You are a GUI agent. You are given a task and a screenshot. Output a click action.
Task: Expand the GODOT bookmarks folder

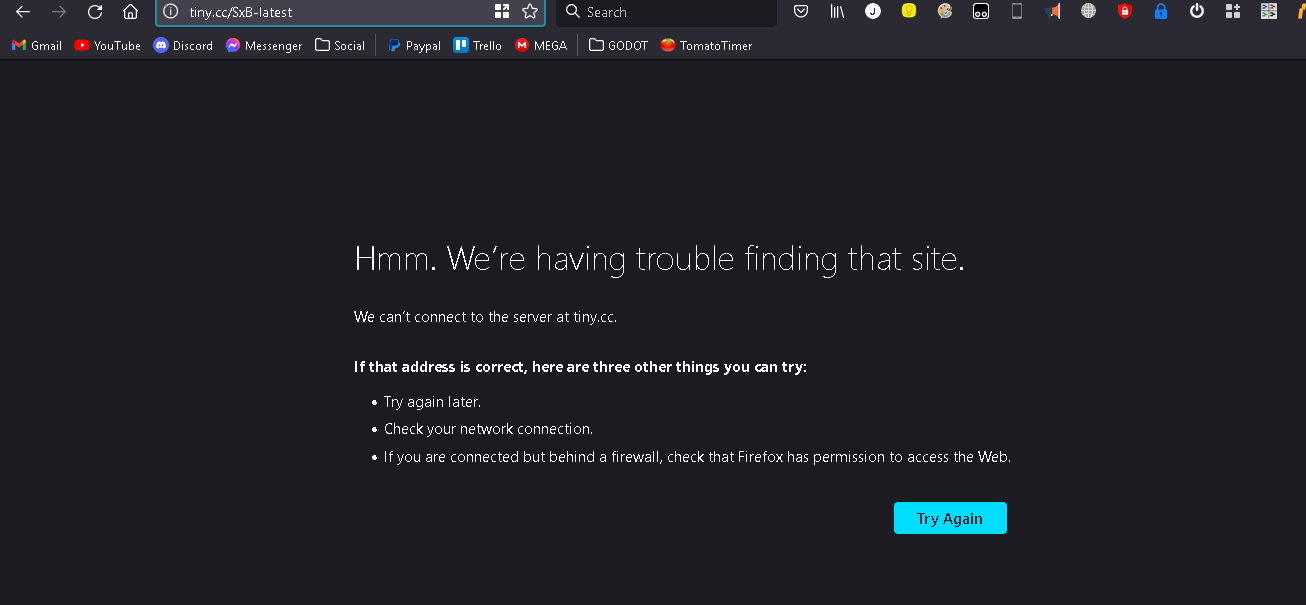pyautogui.click(x=619, y=45)
